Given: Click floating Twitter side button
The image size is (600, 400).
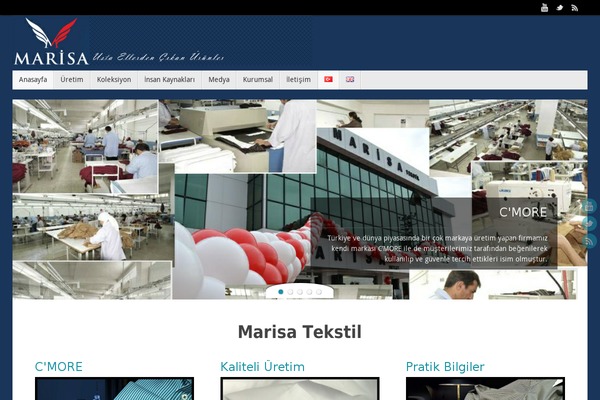Looking at the screenshot, I should coord(589,224).
